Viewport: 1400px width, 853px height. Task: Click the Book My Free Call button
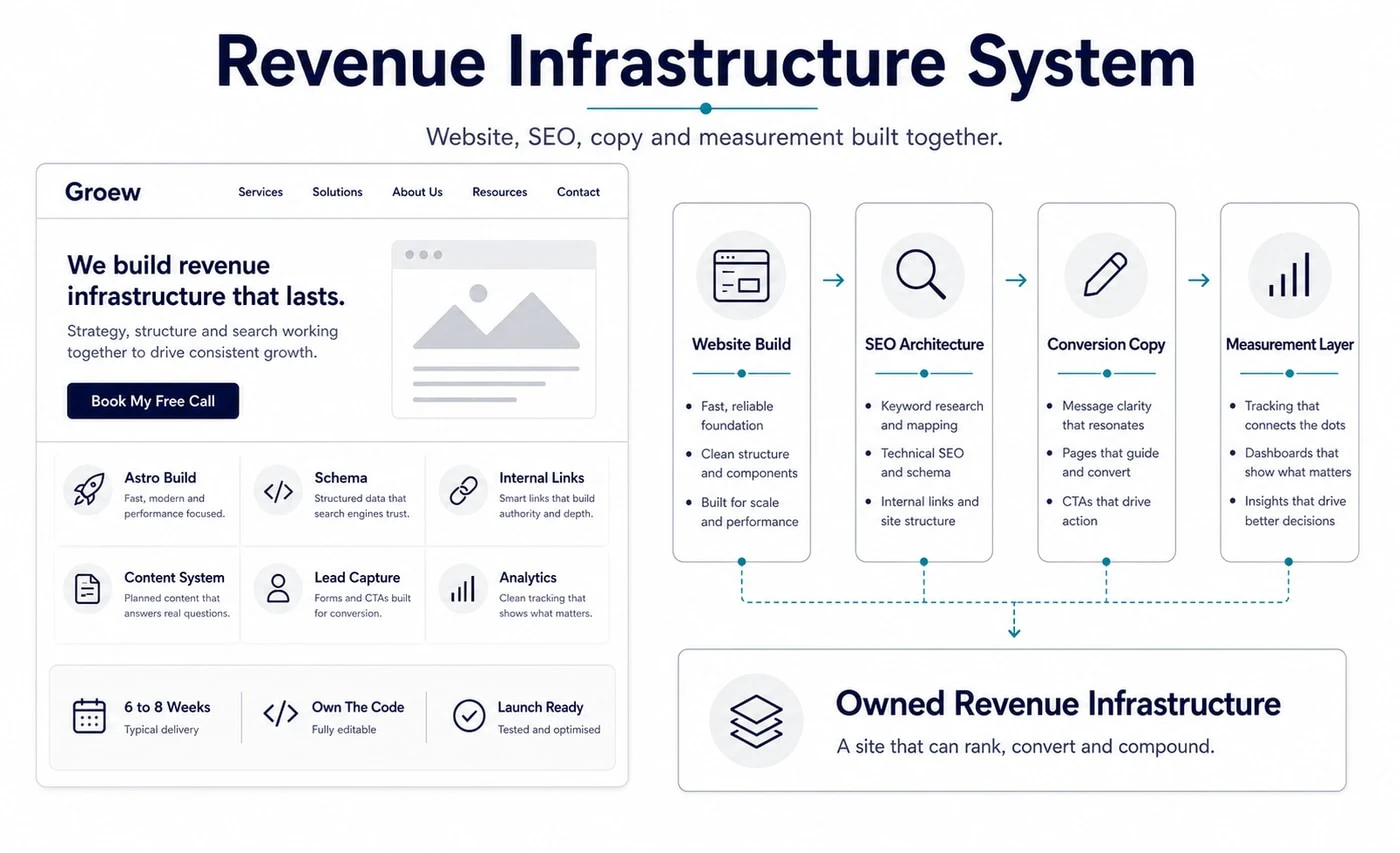coord(153,401)
